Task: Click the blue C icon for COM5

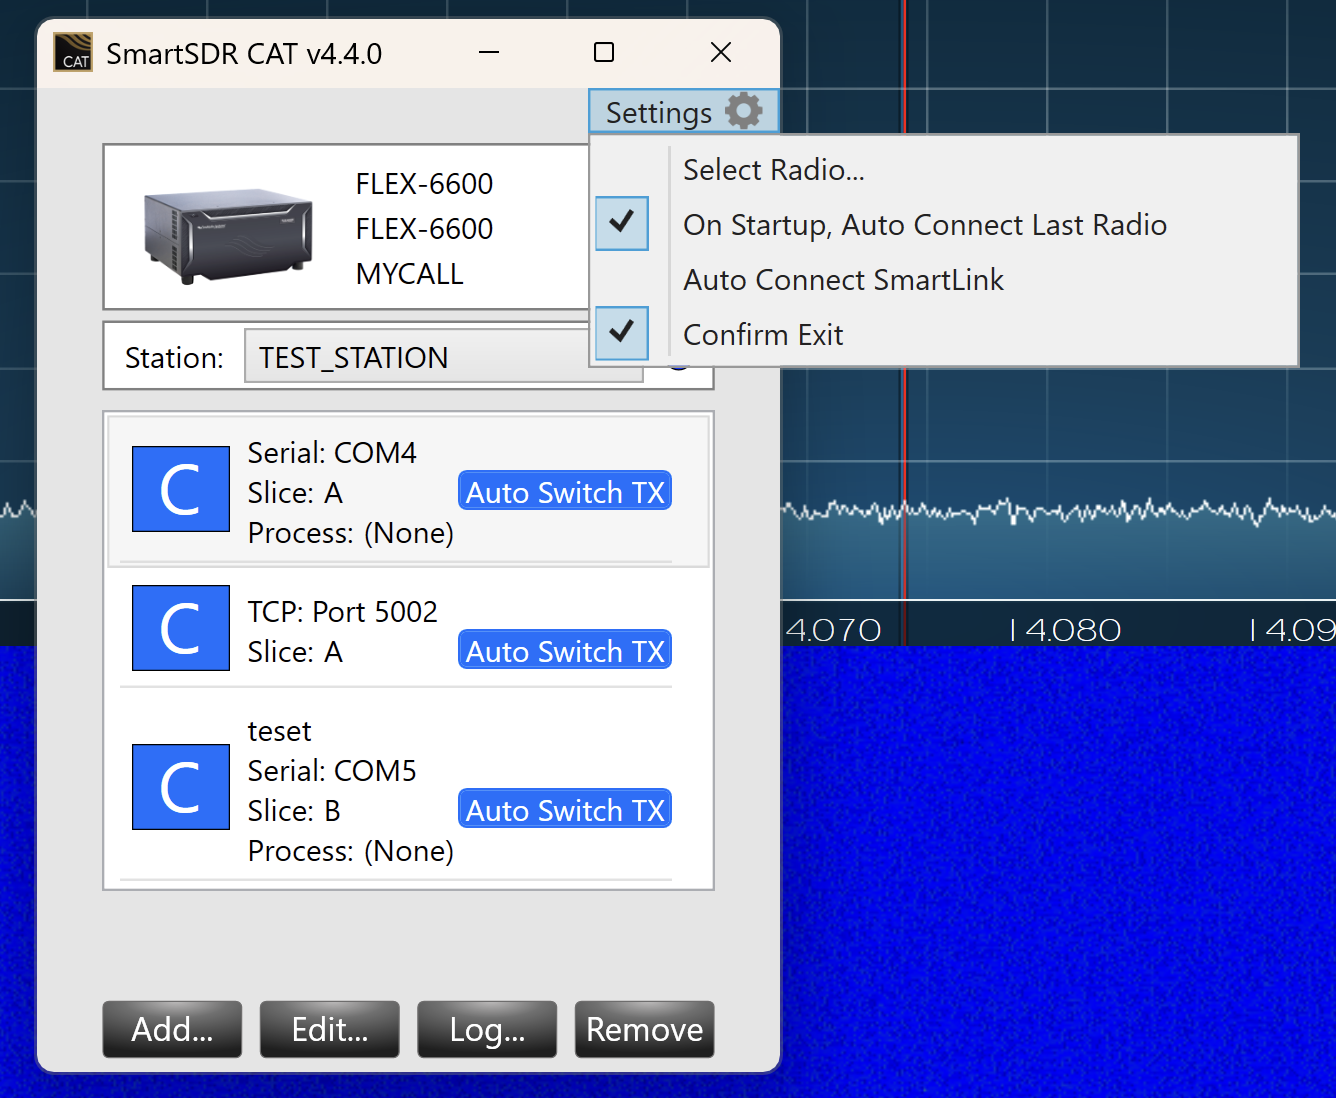Action: (x=181, y=787)
